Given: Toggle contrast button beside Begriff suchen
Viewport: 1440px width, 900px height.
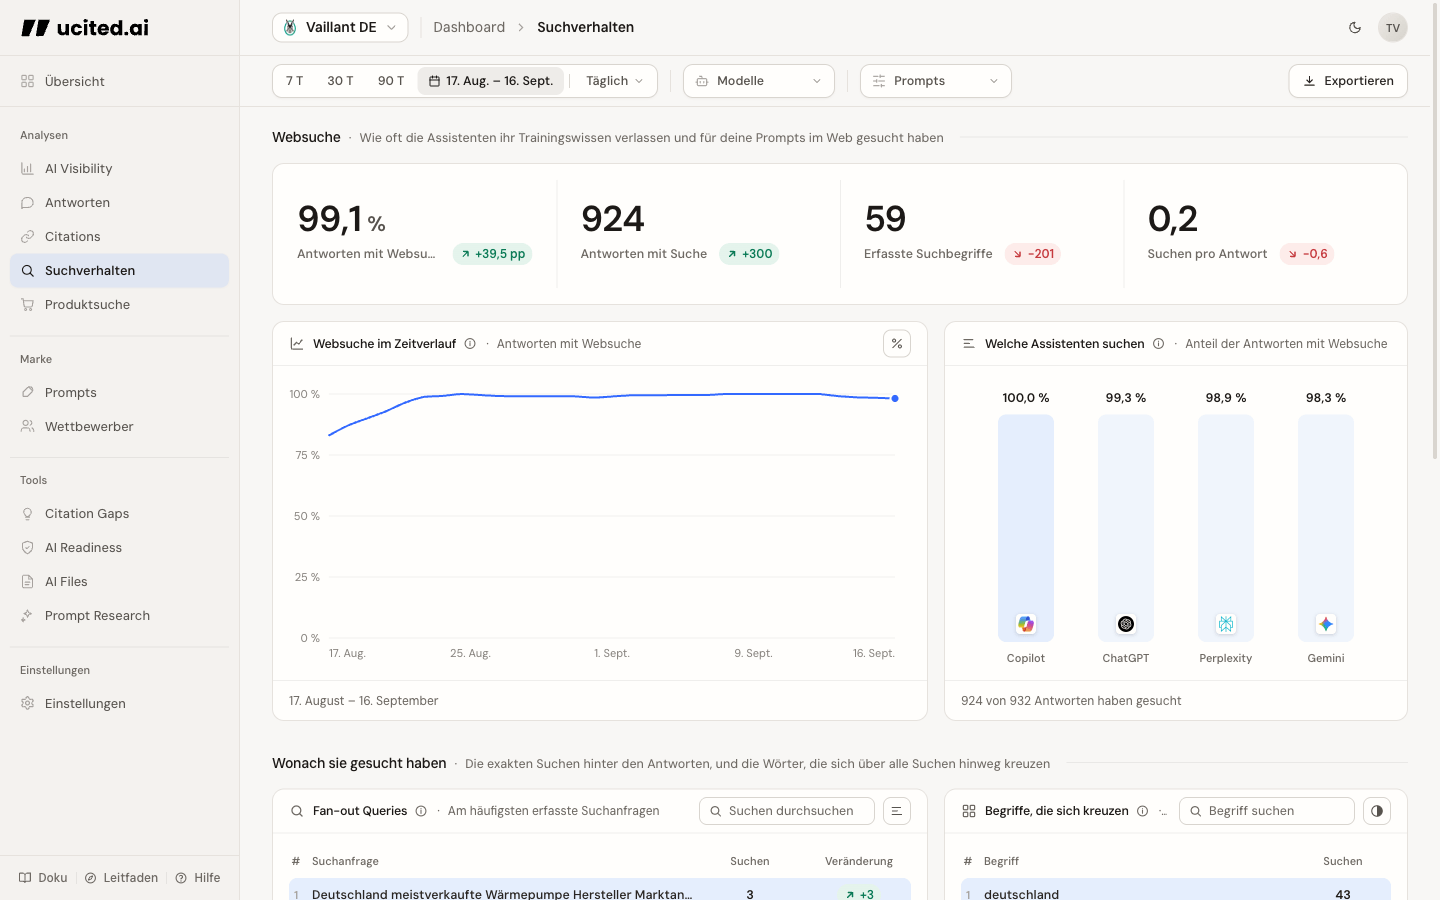Looking at the screenshot, I should click(1377, 811).
